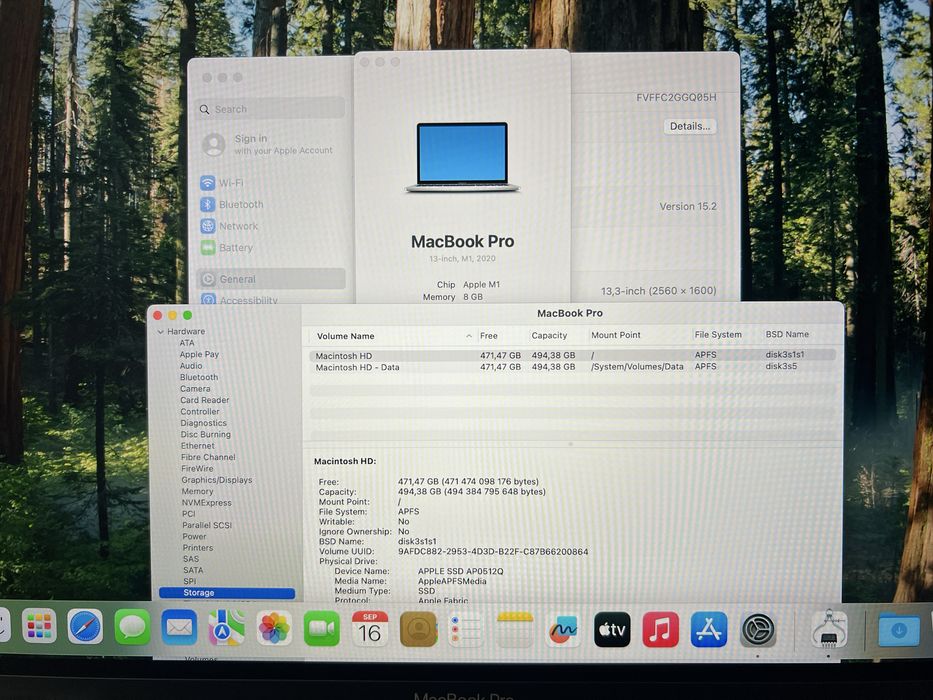The width and height of the screenshot is (933, 700).
Task: Open System Information chip icon in Dock
Action: click(x=829, y=629)
